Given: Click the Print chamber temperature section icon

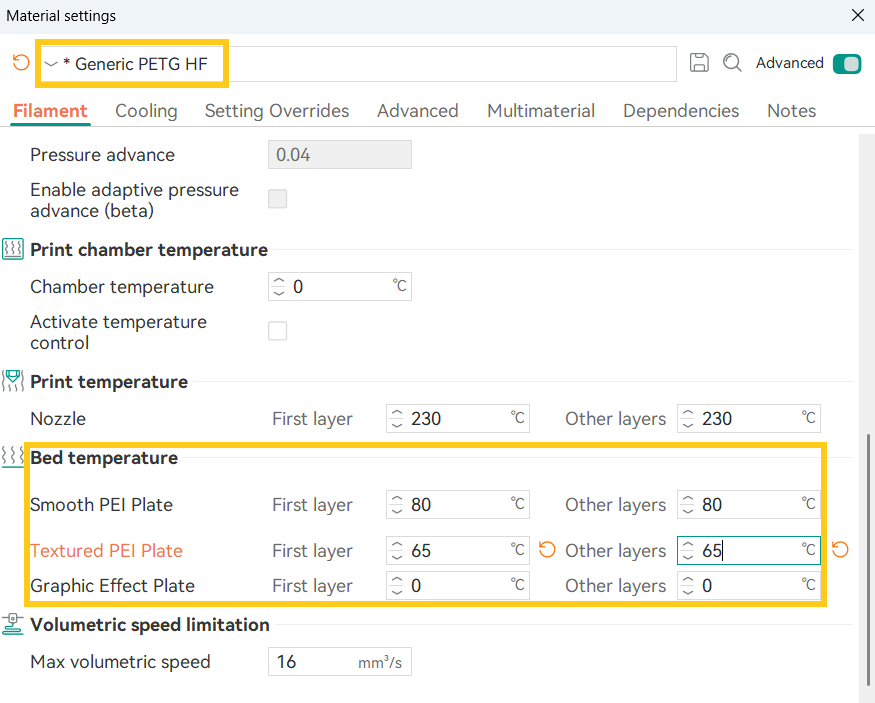Looking at the screenshot, I should (x=13, y=249).
